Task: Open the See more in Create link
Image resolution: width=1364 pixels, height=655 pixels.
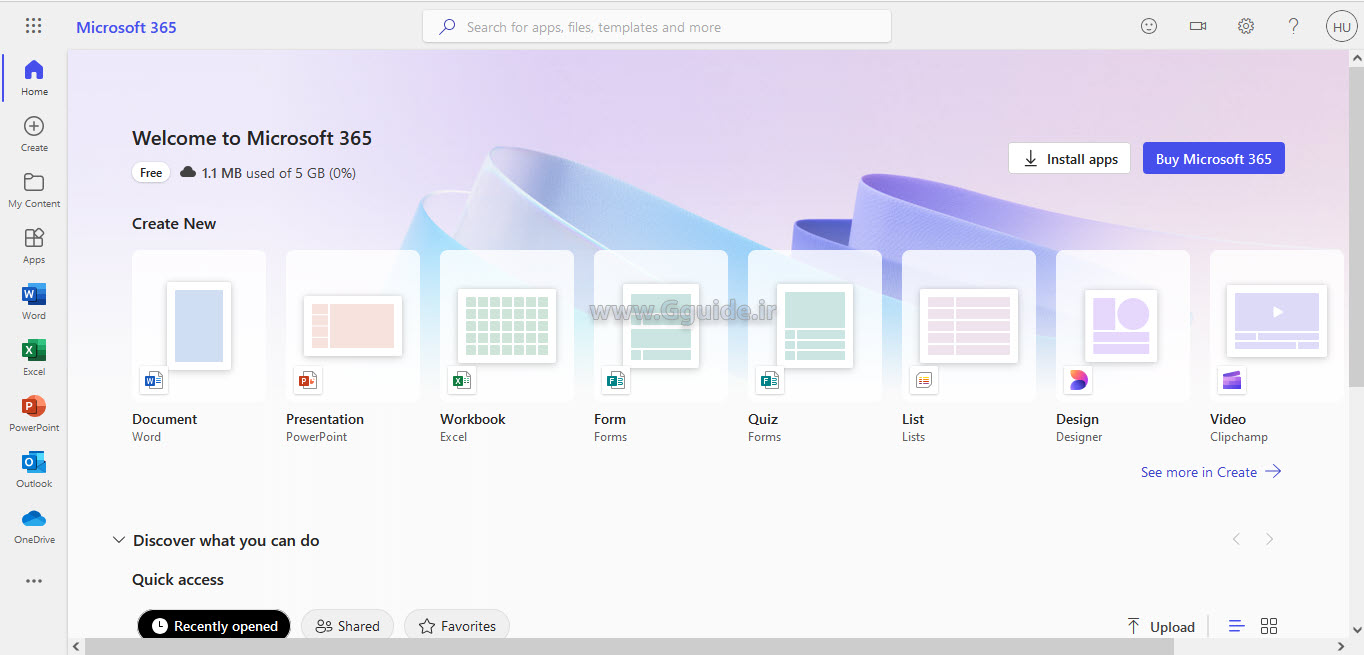Action: (x=1210, y=472)
